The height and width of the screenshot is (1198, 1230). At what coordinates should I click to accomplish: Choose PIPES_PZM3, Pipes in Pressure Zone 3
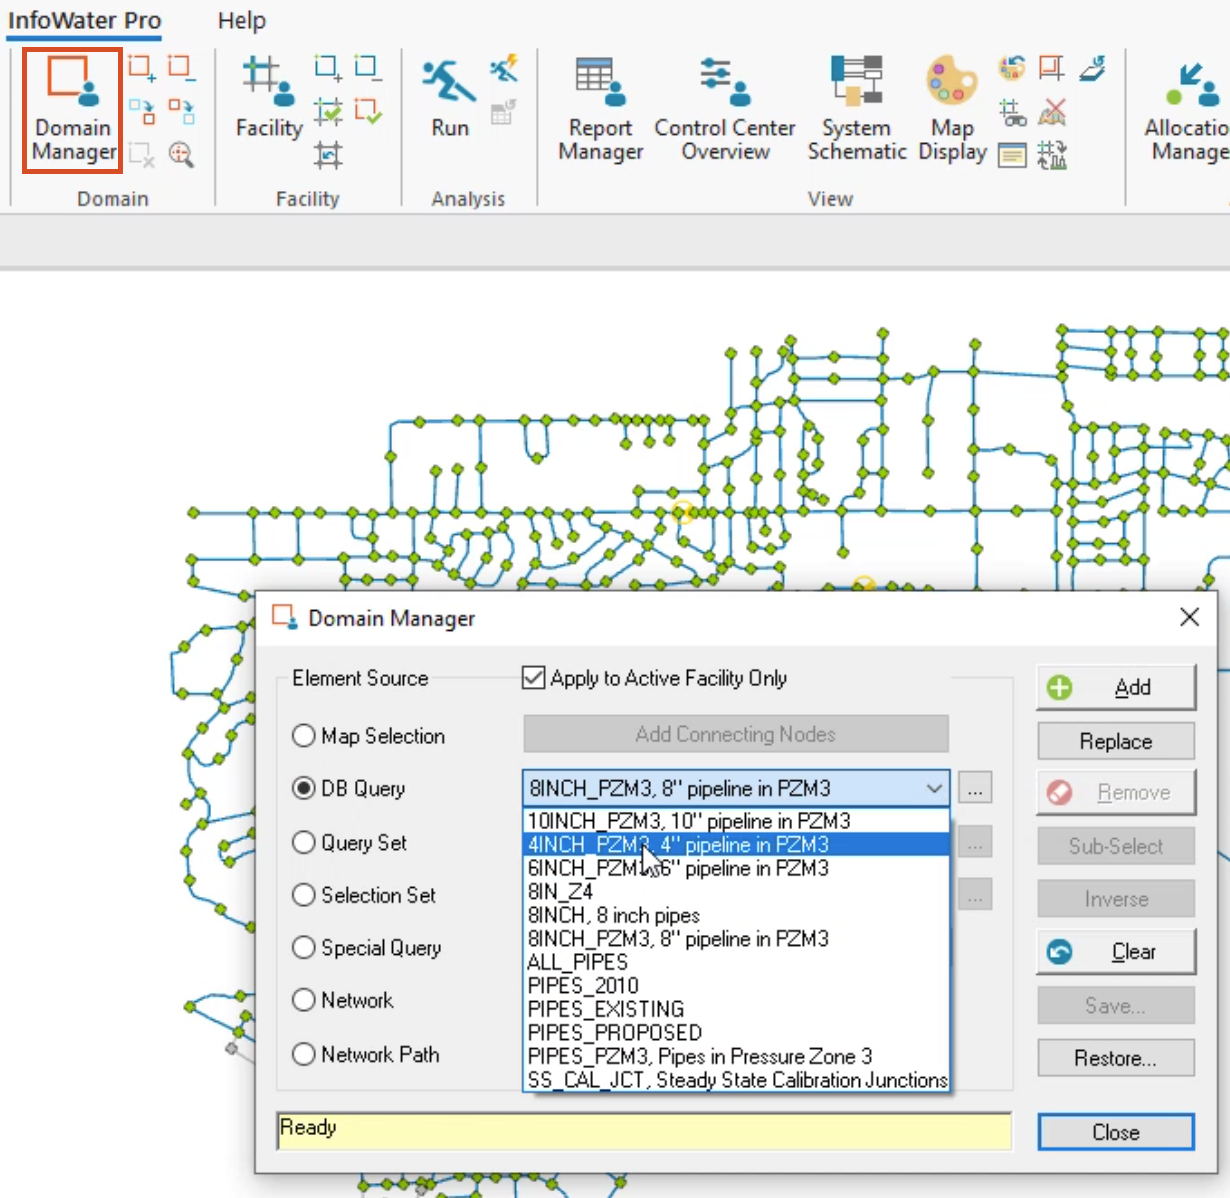[736, 1056]
